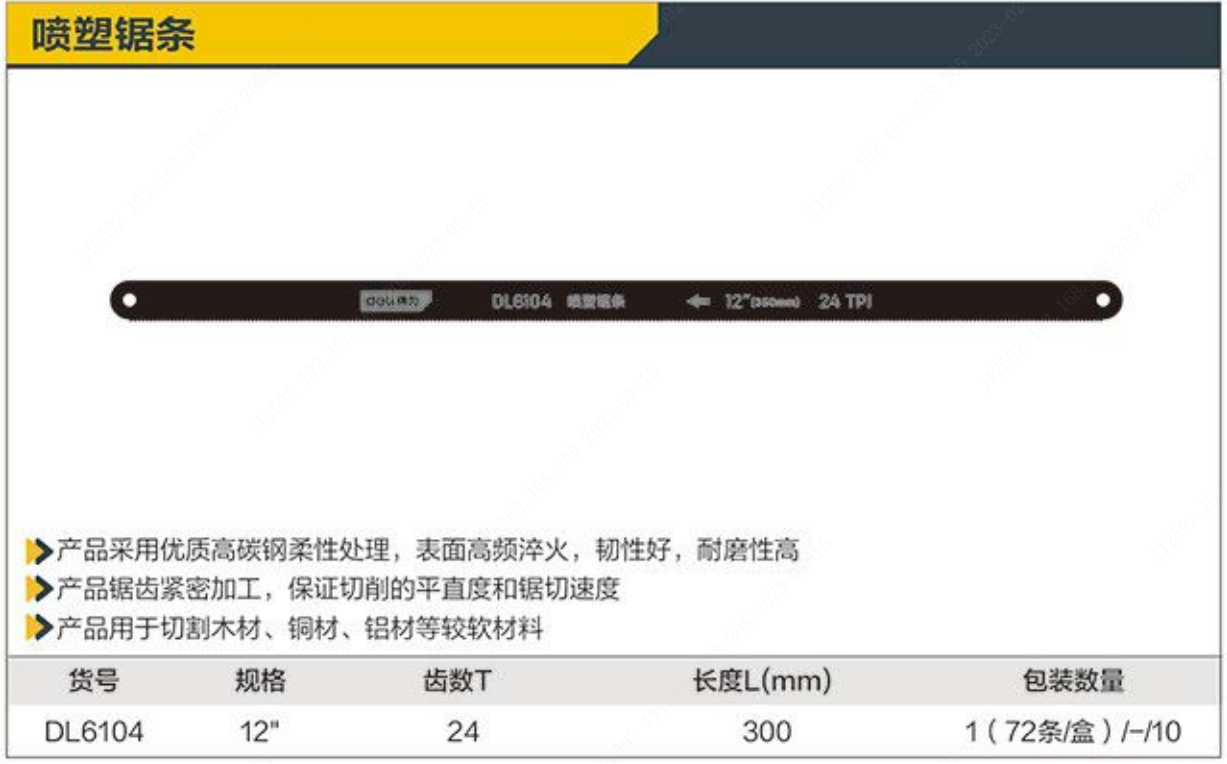
Task: Click the deli logo on the blade
Action: point(396,301)
